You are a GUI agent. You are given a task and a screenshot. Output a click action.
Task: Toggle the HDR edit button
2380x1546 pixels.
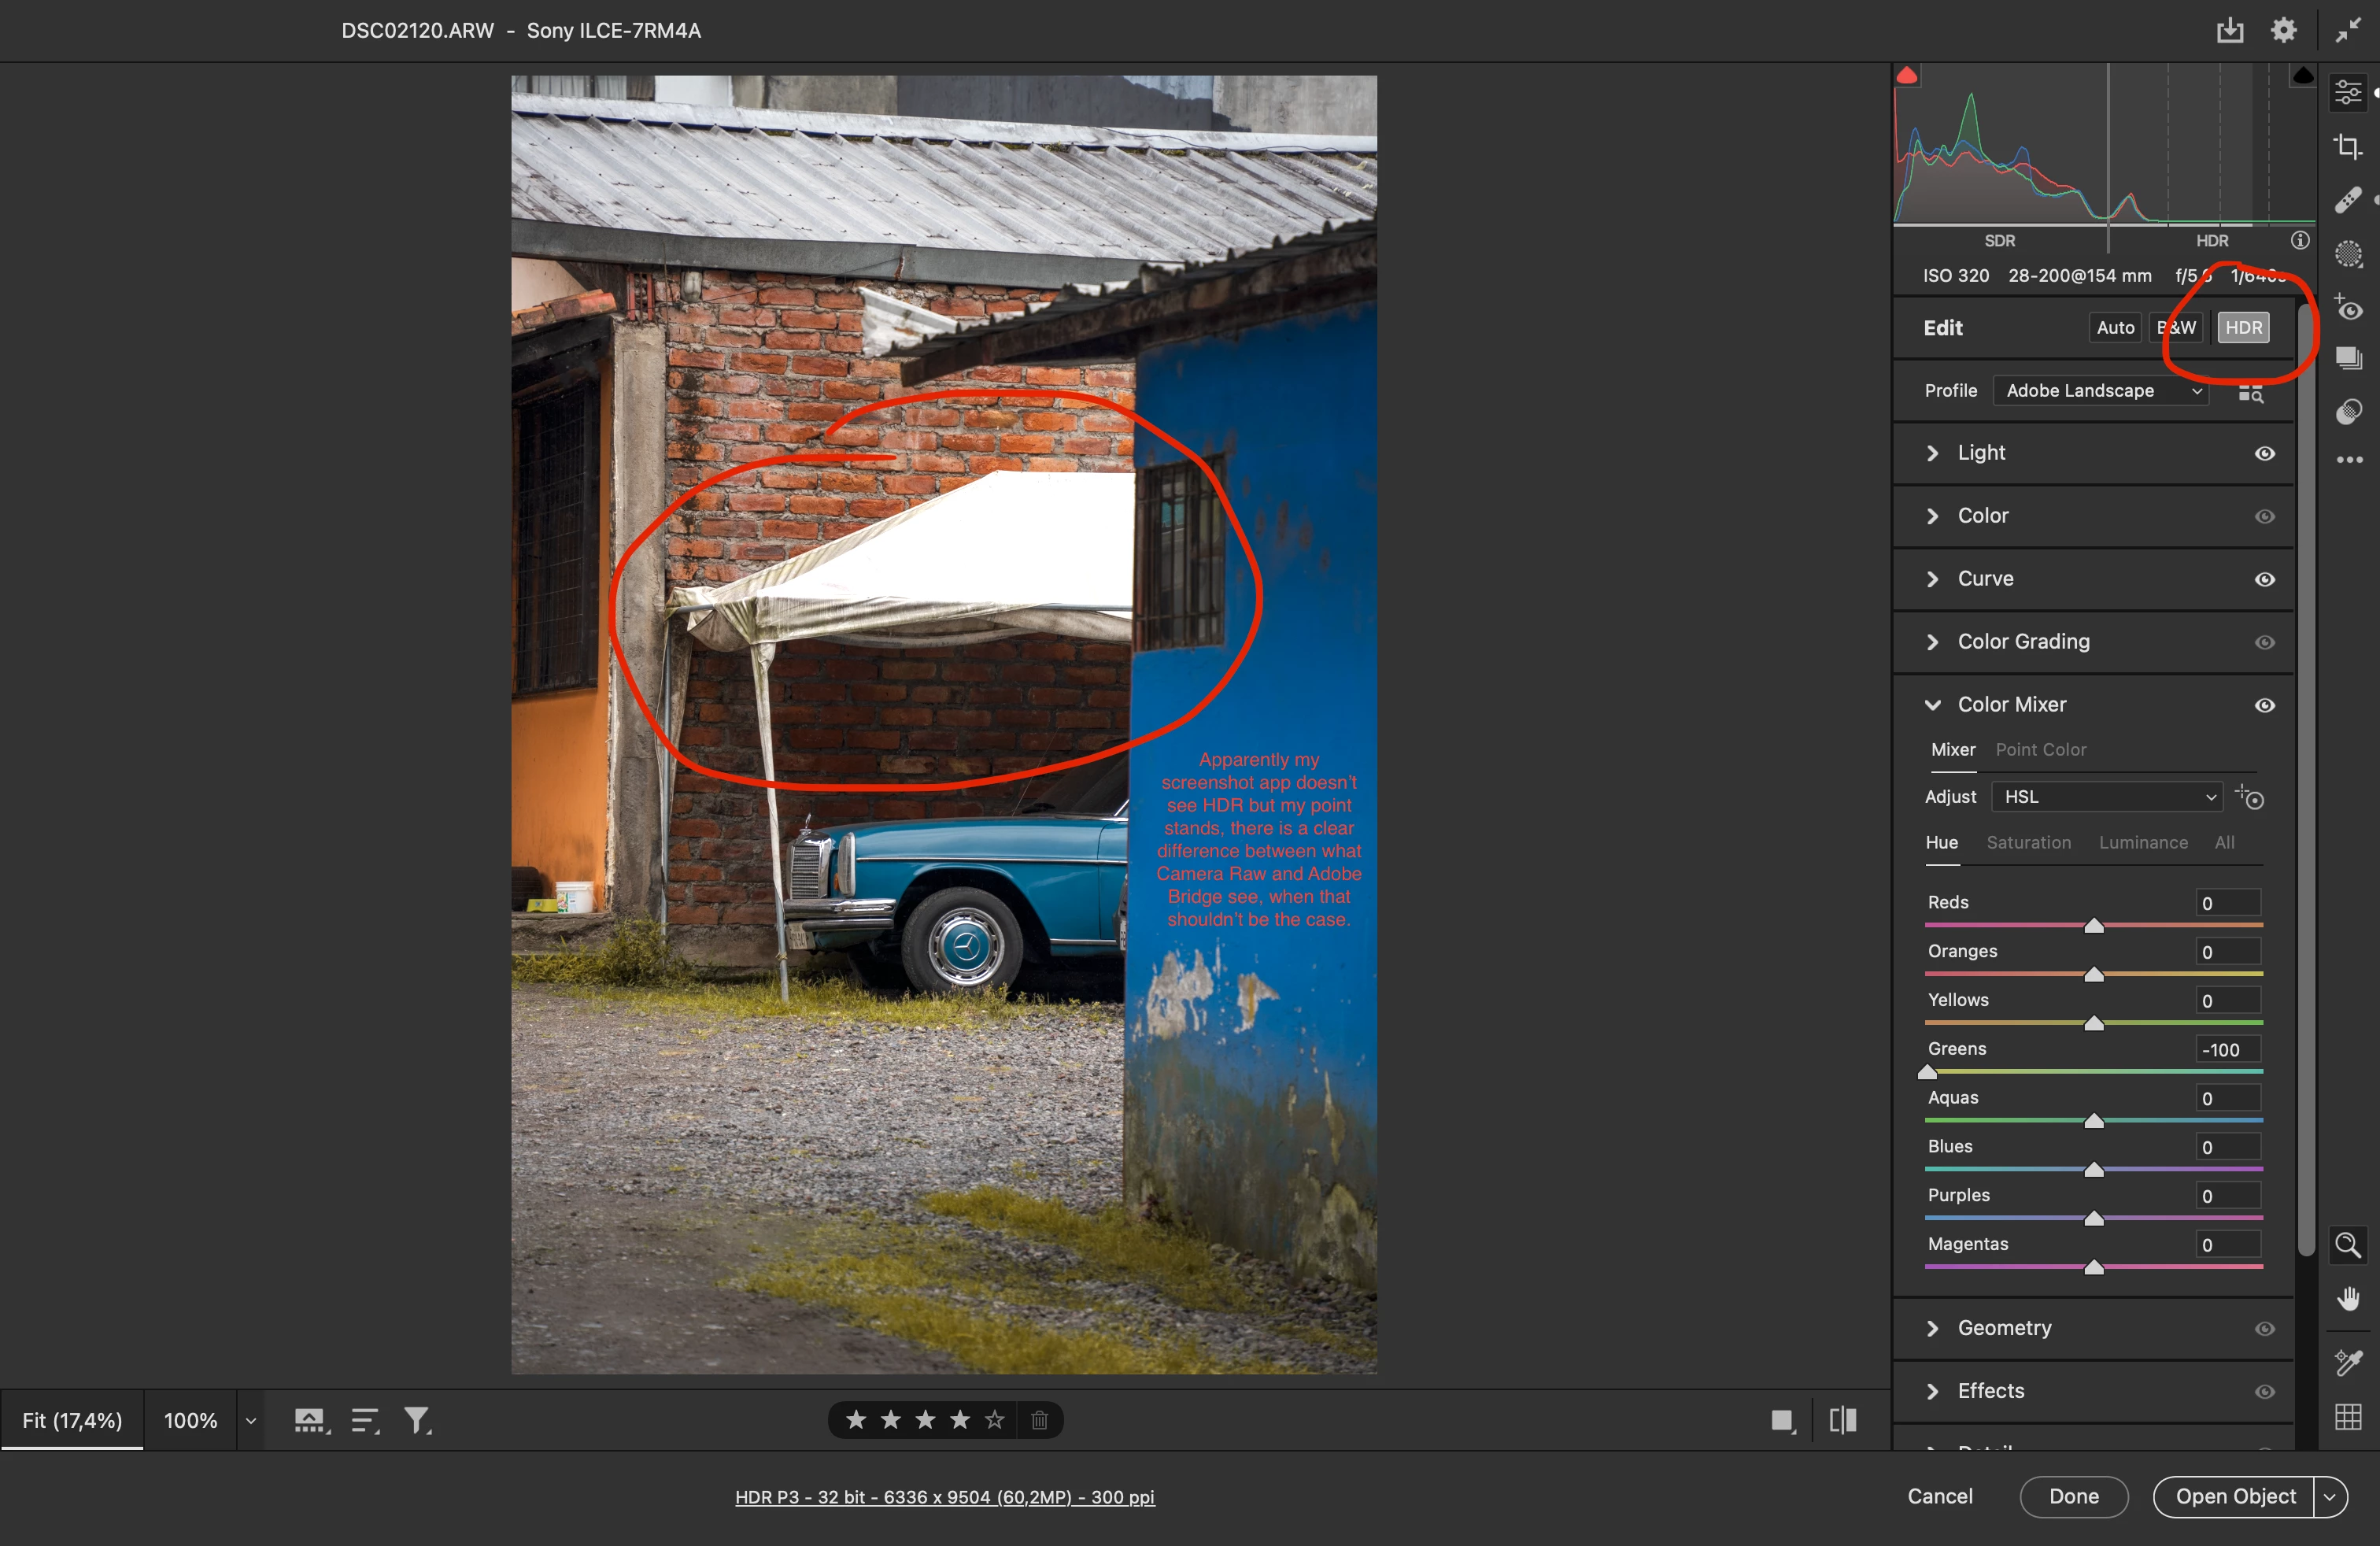pyautogui.click(x=2243, y=328)
